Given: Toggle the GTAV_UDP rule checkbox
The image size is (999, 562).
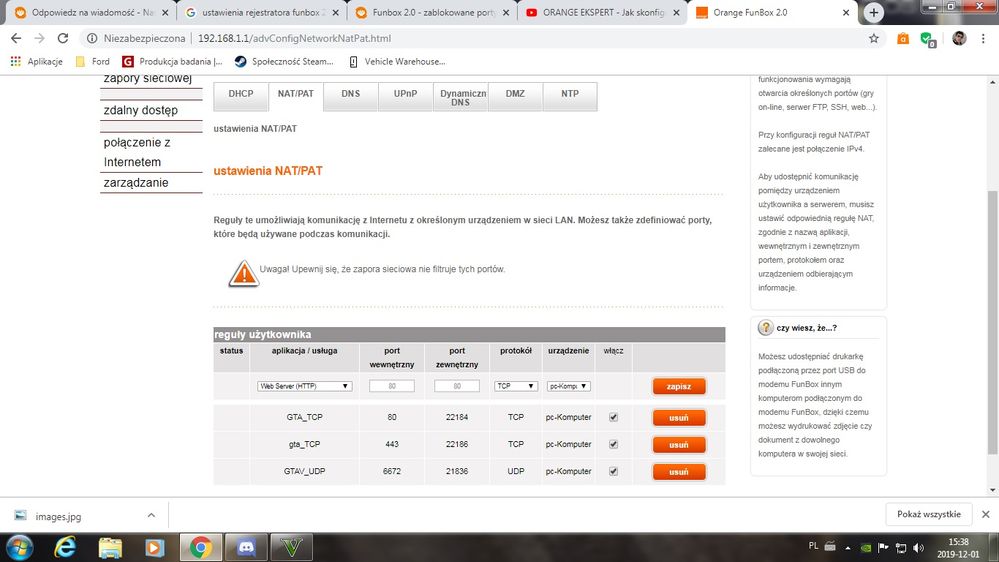Looking at the screenshot, I should 613,471.
